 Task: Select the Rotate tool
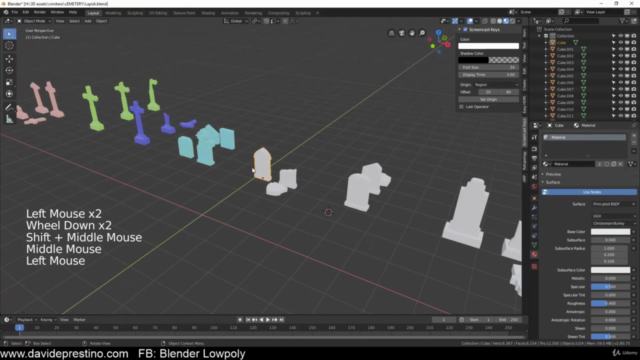(x=9, y=71)
